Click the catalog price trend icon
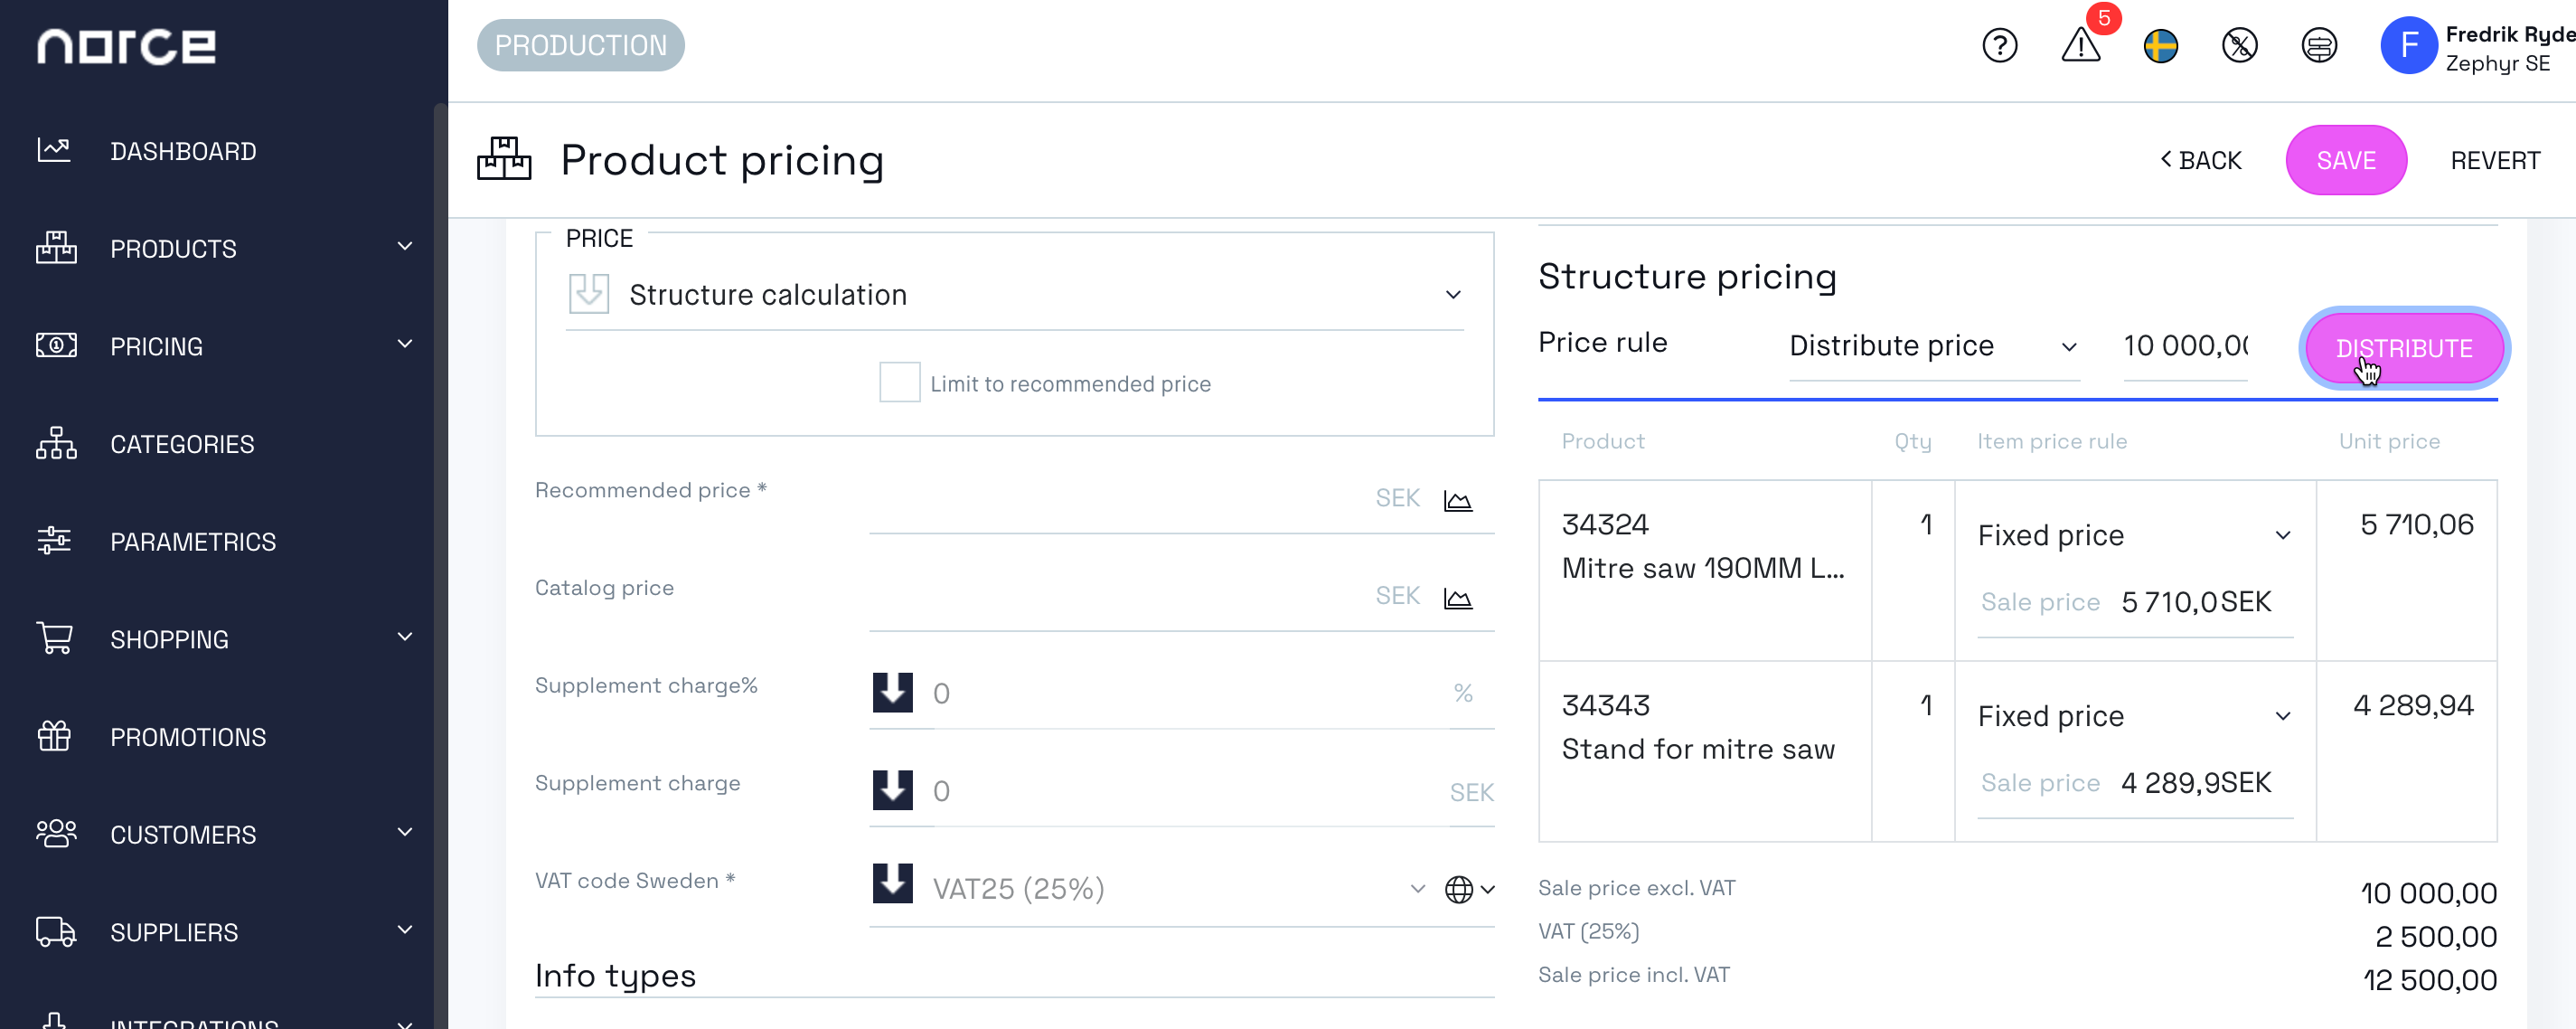The height and width of the screenshot is (1029, 2576). click(1459, 597)
